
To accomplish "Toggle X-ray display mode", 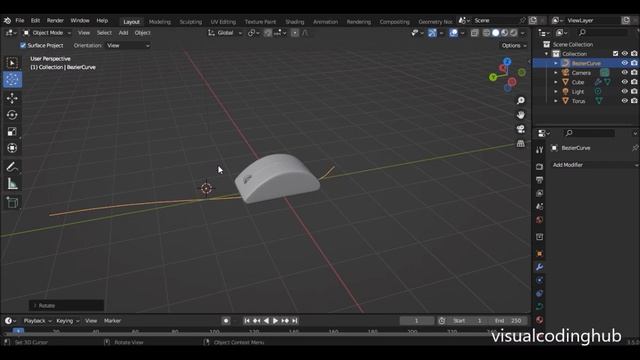I will (474, 33).
